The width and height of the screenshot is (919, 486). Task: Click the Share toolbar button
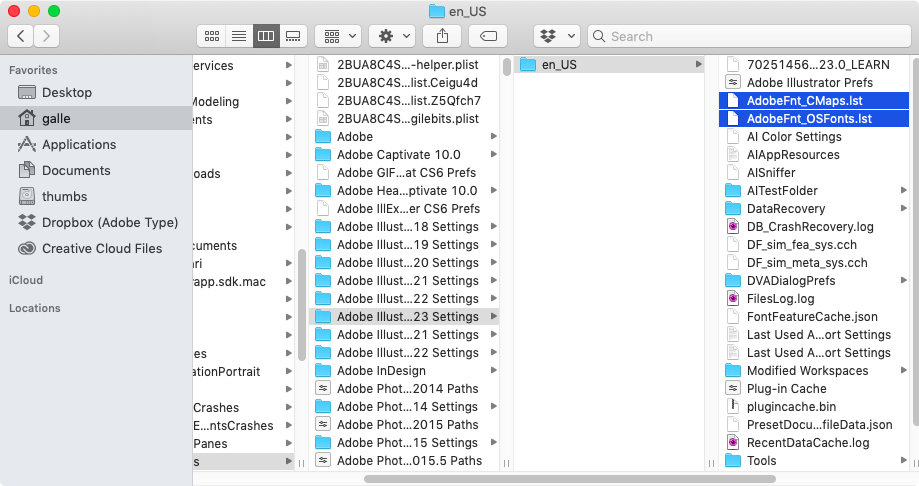tap(443, 36)
